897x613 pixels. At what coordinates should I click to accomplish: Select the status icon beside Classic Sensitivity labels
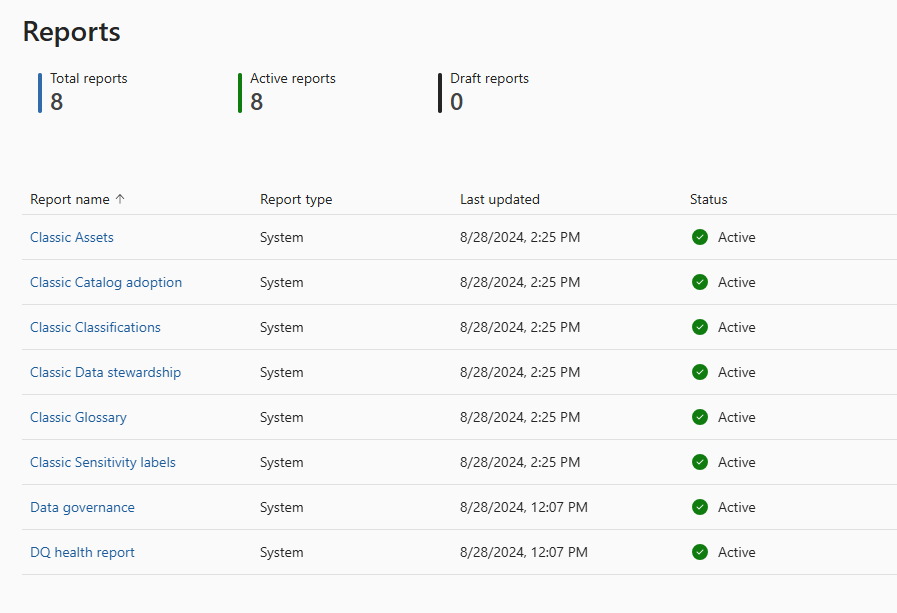[x=700, y=462]
